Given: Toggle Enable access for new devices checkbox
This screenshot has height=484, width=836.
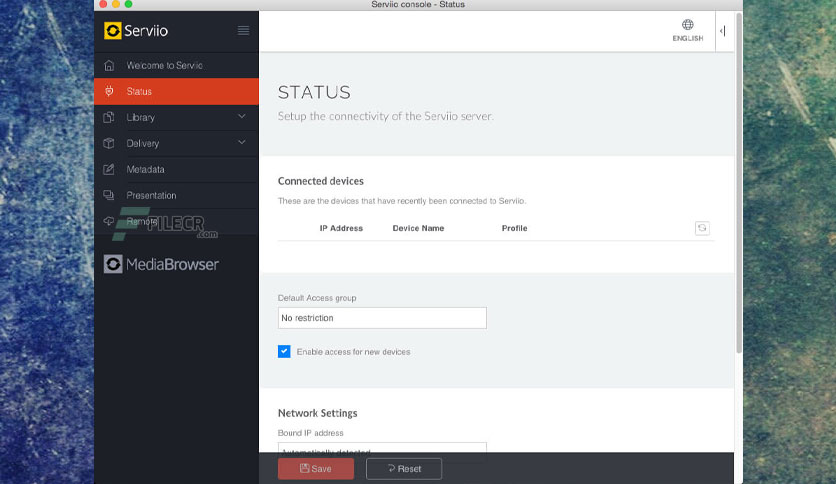Looking at the screenshot, I should [284, 351].
